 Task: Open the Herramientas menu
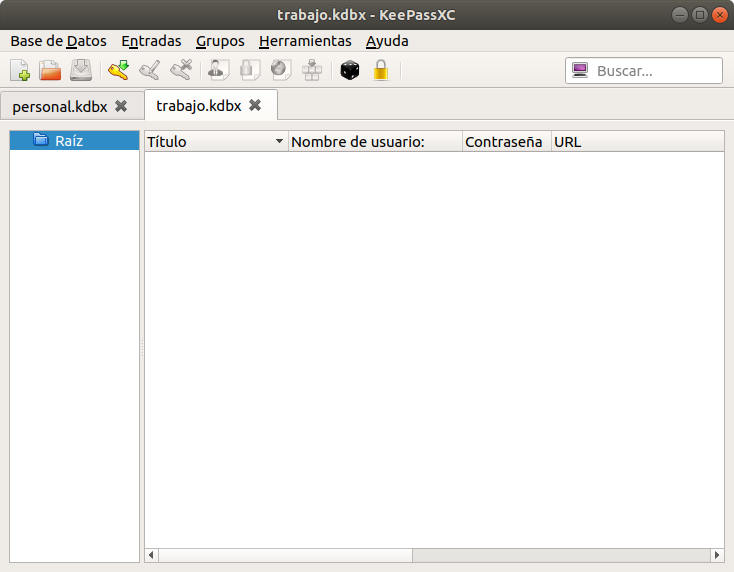coord(305,41)
